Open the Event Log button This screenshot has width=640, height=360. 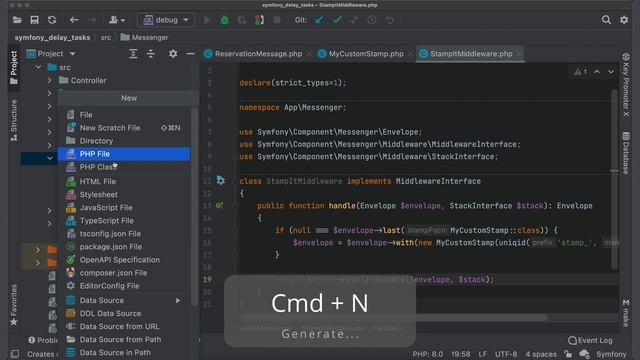pyautogui.click(x=590, y=340)
